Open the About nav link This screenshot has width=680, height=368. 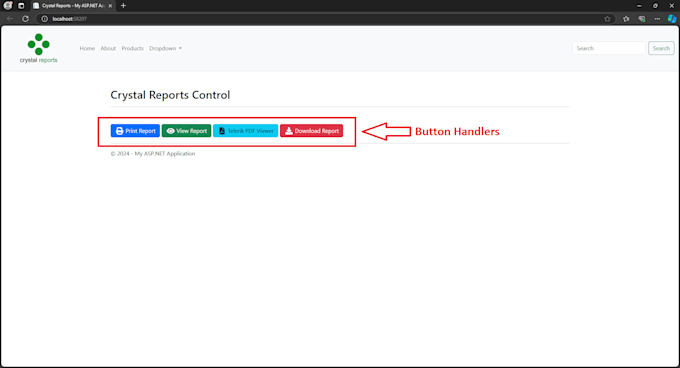pyautogui.click(x=108, y=49)
